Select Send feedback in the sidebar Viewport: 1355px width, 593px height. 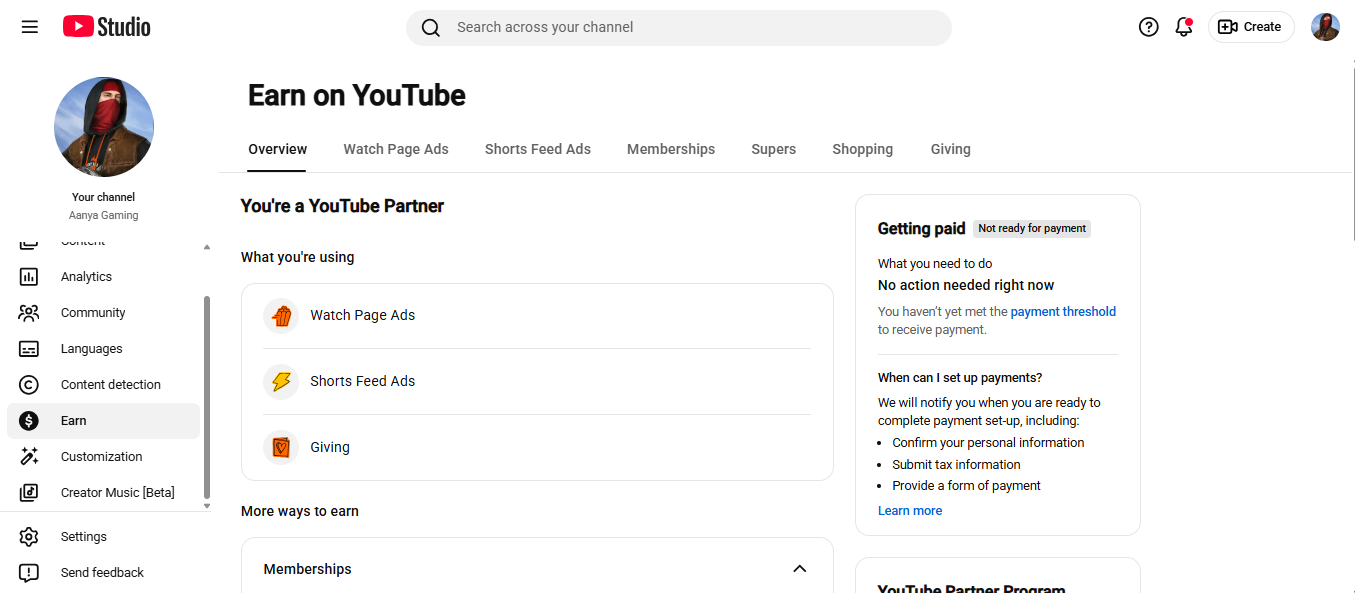coord(104,573)
